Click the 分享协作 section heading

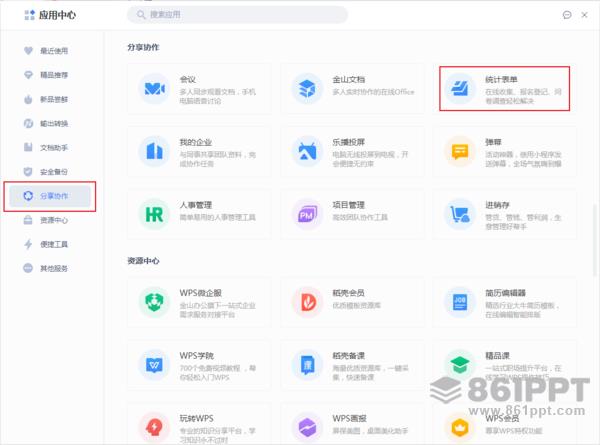point(143,47)
